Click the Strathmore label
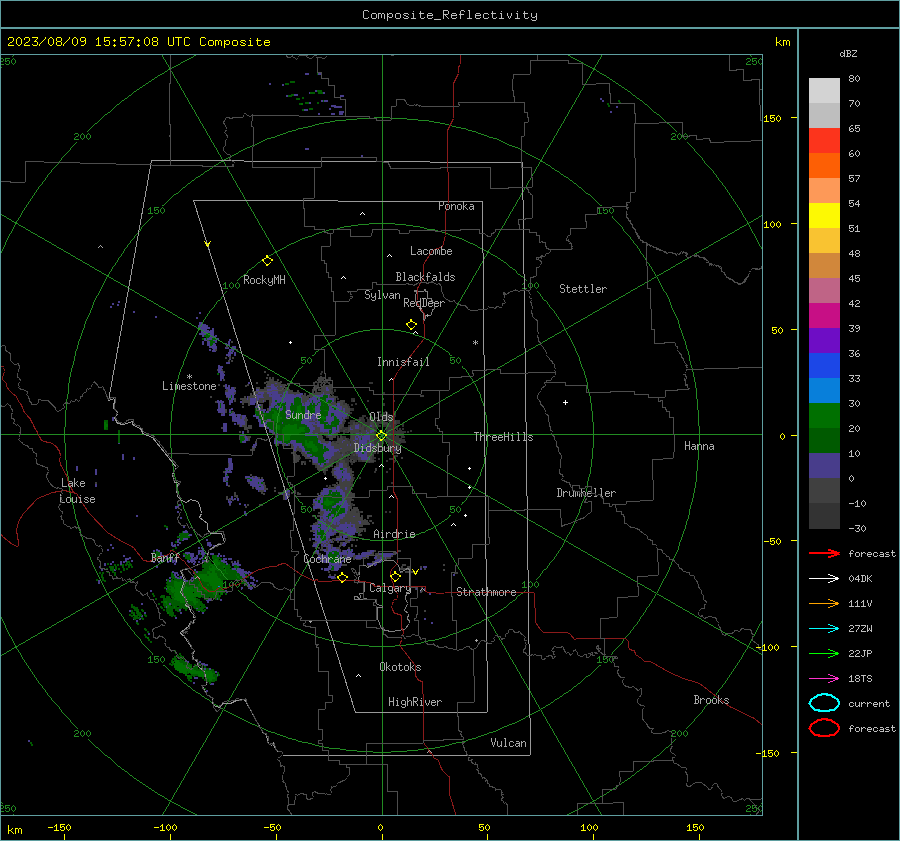 pyautogui.click(x=486, y=592)
